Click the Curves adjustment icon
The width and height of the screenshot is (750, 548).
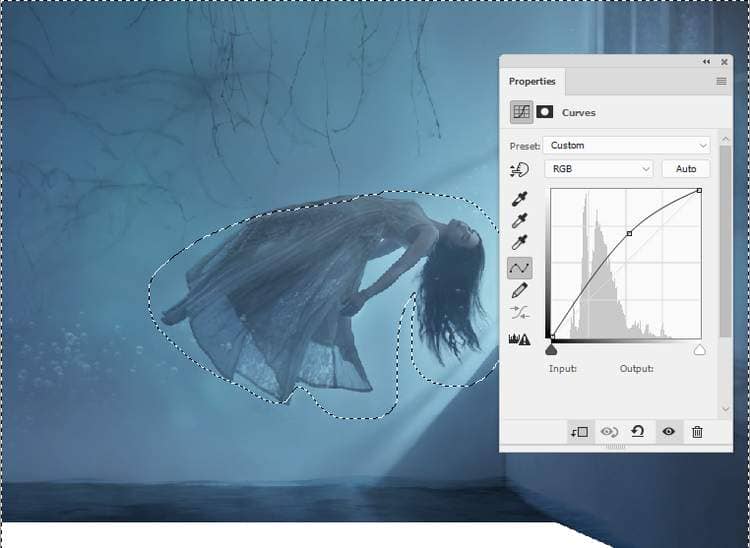521,112
